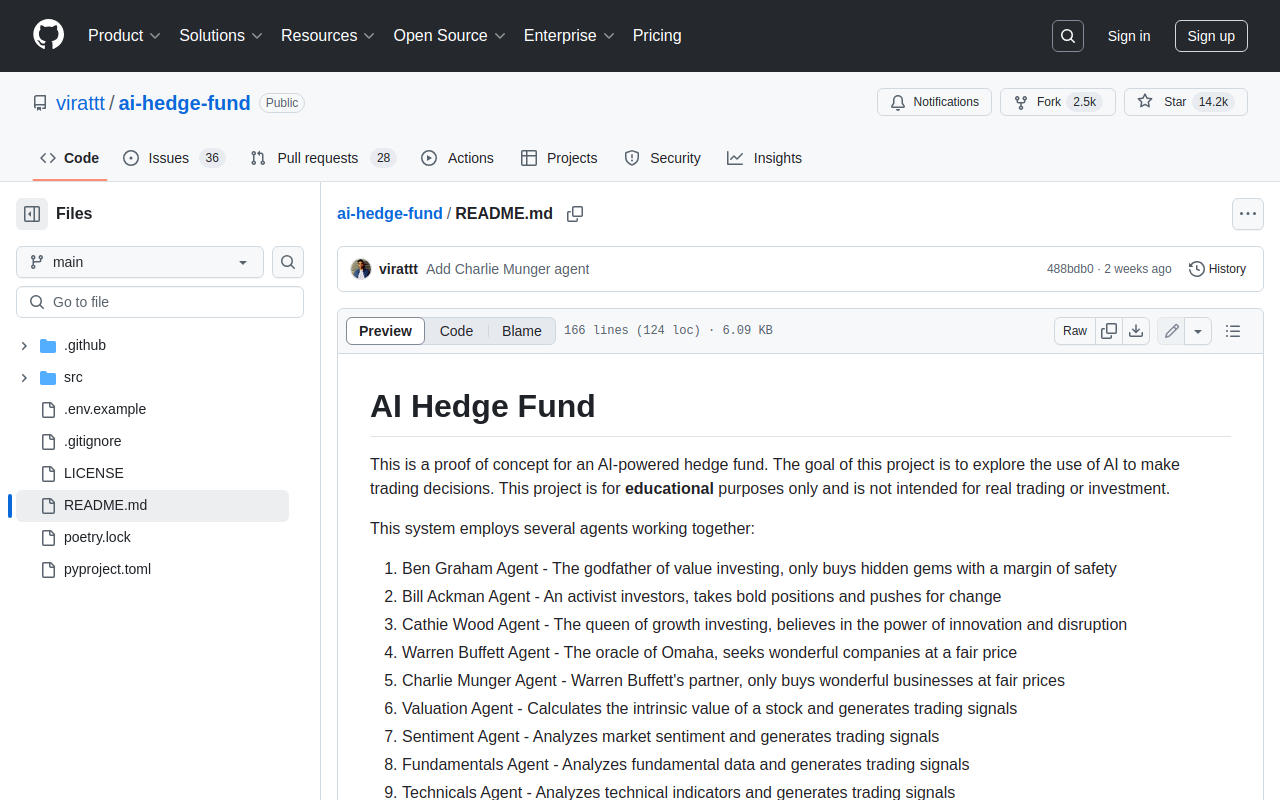Click the GitHub logo icon
This screenshot has width=1280, height=800.
[48, 35]
